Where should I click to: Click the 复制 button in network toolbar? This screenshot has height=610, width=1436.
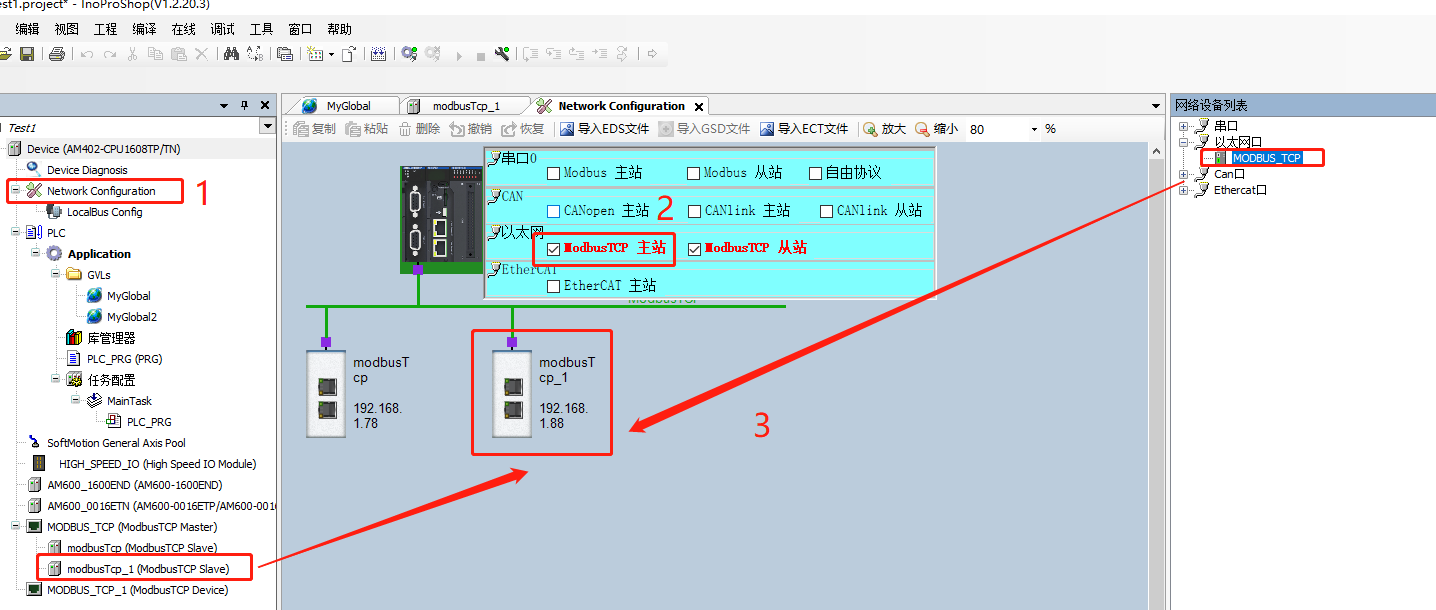coord(314,129)
